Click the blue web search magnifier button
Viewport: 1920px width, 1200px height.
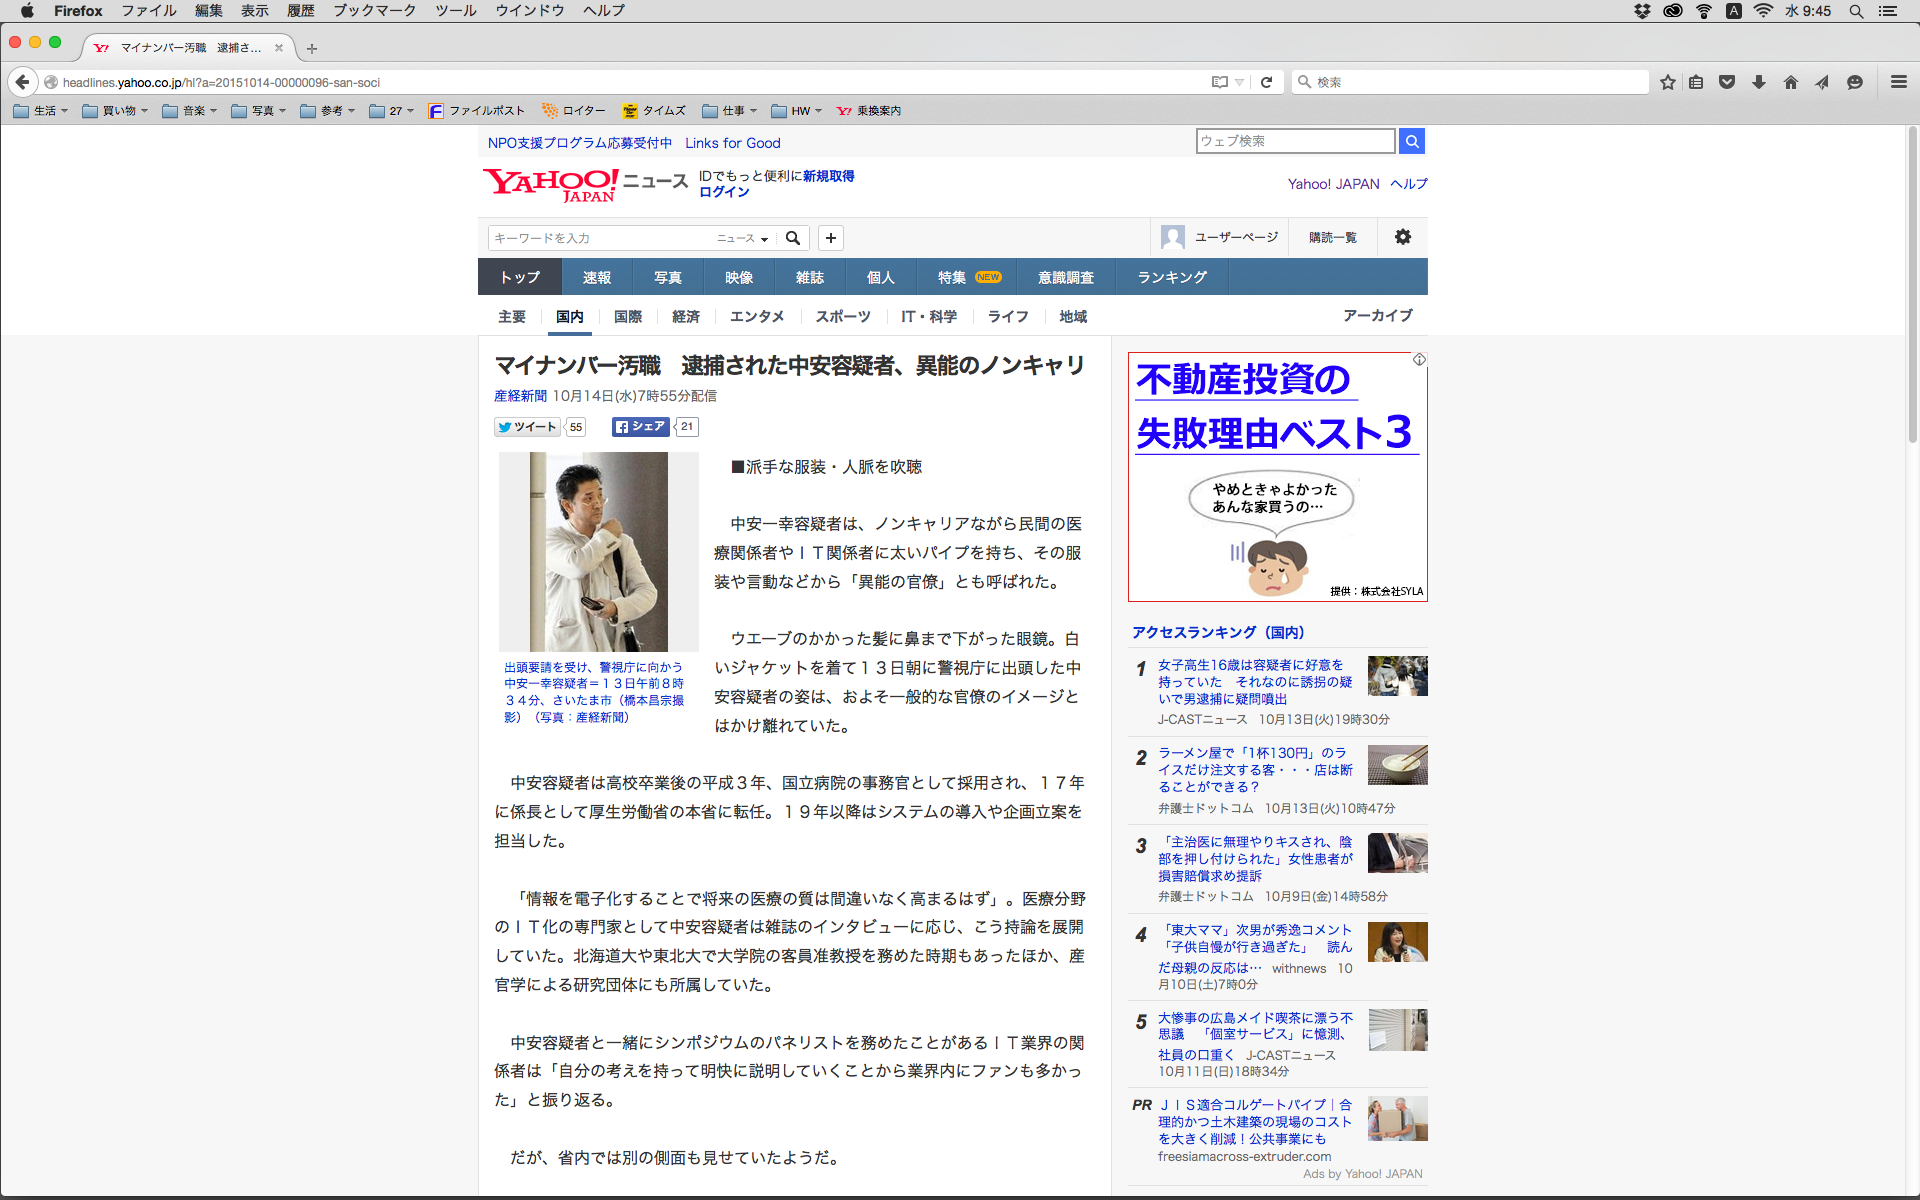click(1411, 141)
